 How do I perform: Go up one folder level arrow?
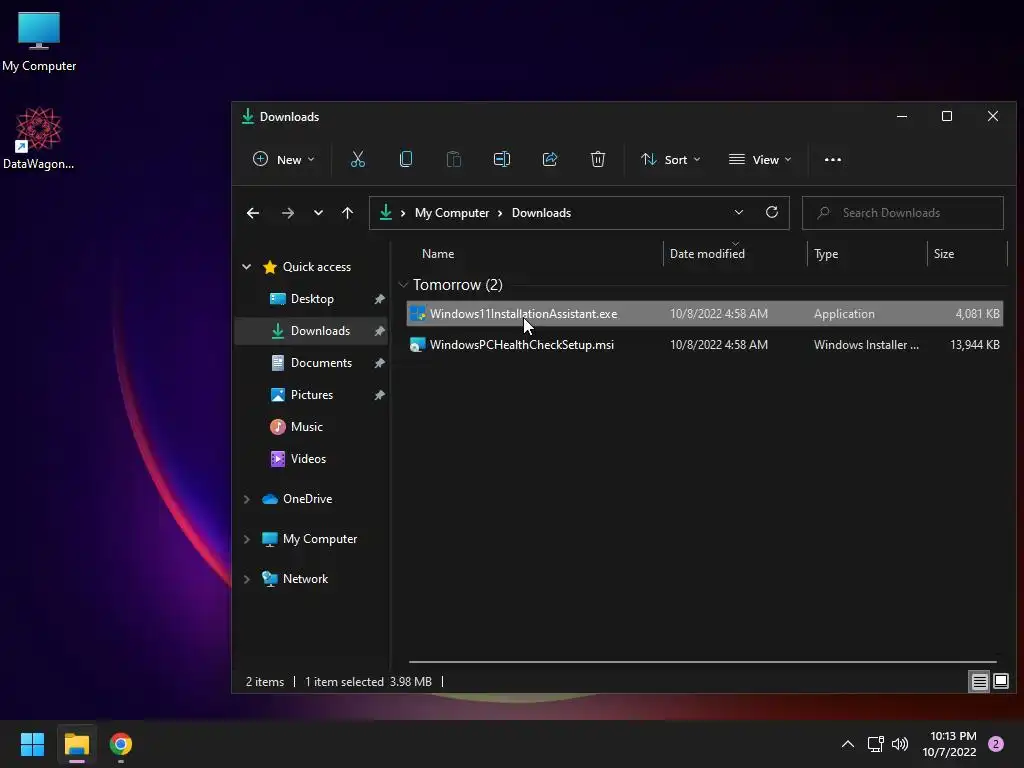347,213
